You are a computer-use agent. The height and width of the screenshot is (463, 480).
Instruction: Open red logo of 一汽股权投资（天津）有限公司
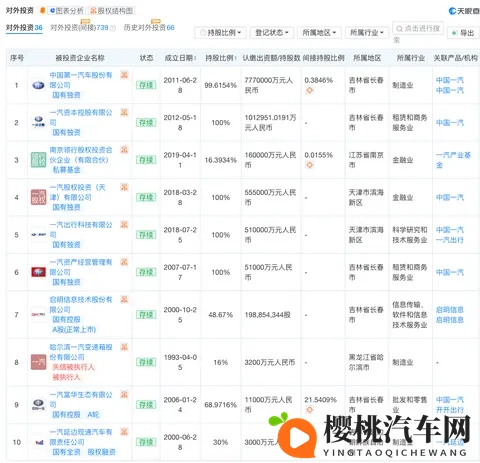38,197
